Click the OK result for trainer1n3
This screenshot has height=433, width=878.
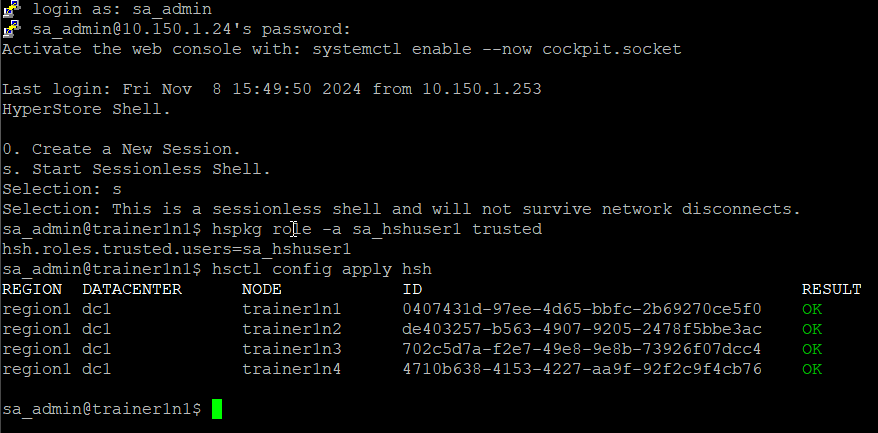(811, 350)
